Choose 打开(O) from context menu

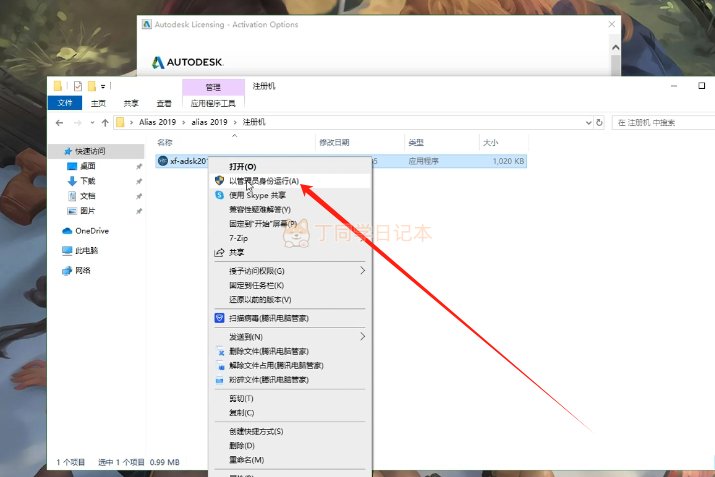290,166
